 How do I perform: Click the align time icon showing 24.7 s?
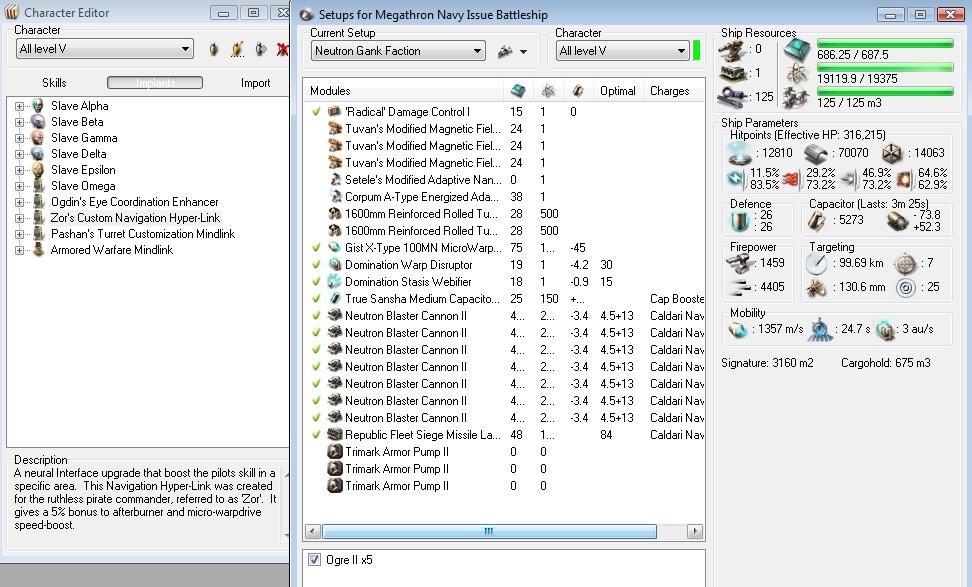[820, 330]
